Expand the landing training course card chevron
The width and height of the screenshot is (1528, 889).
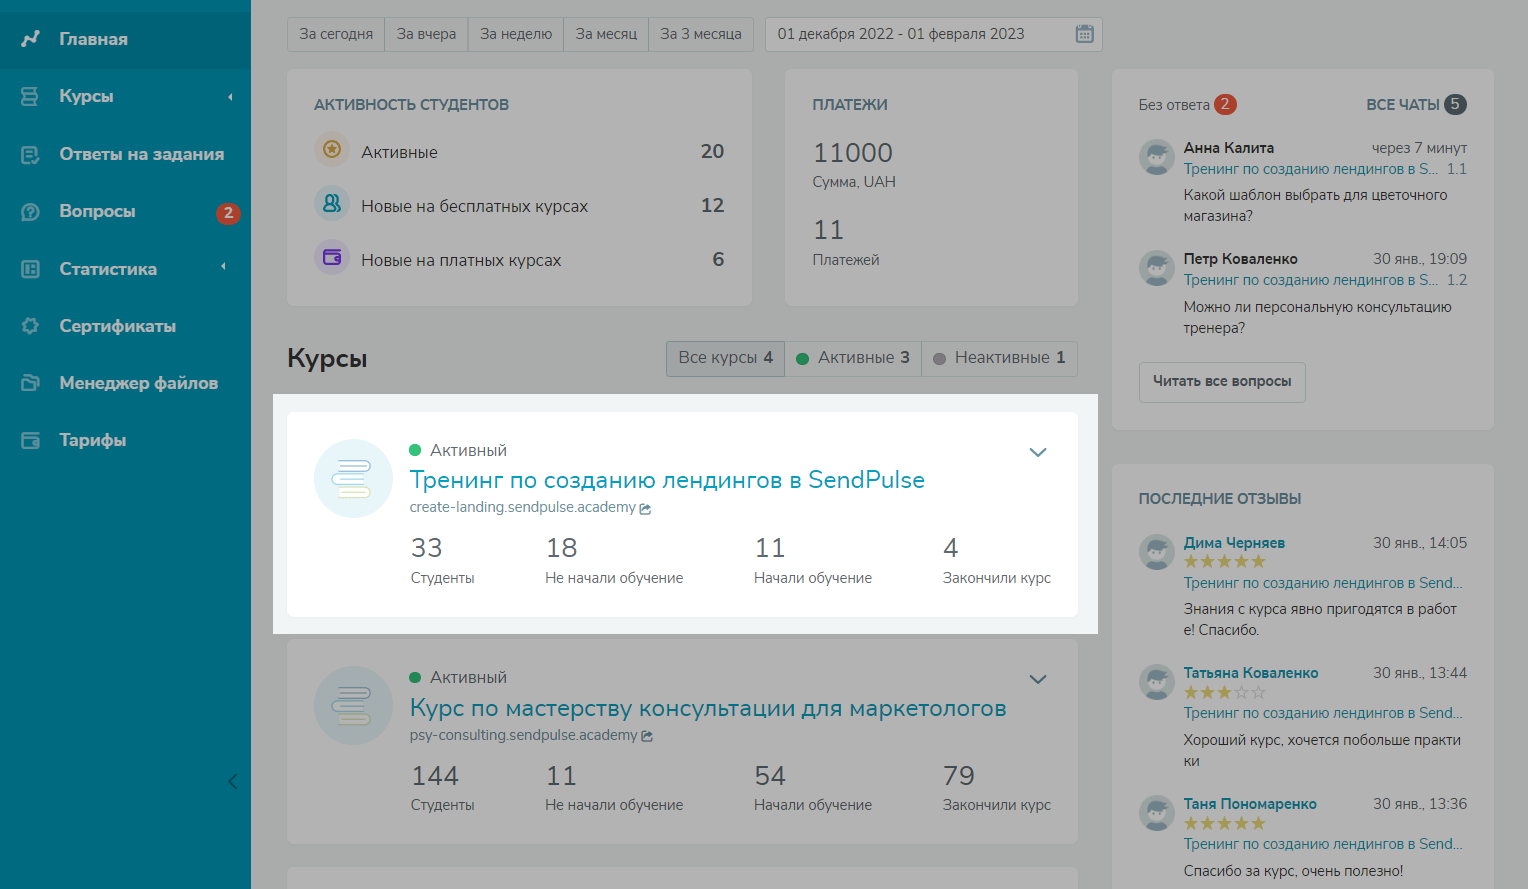[x=1038, y=452]
